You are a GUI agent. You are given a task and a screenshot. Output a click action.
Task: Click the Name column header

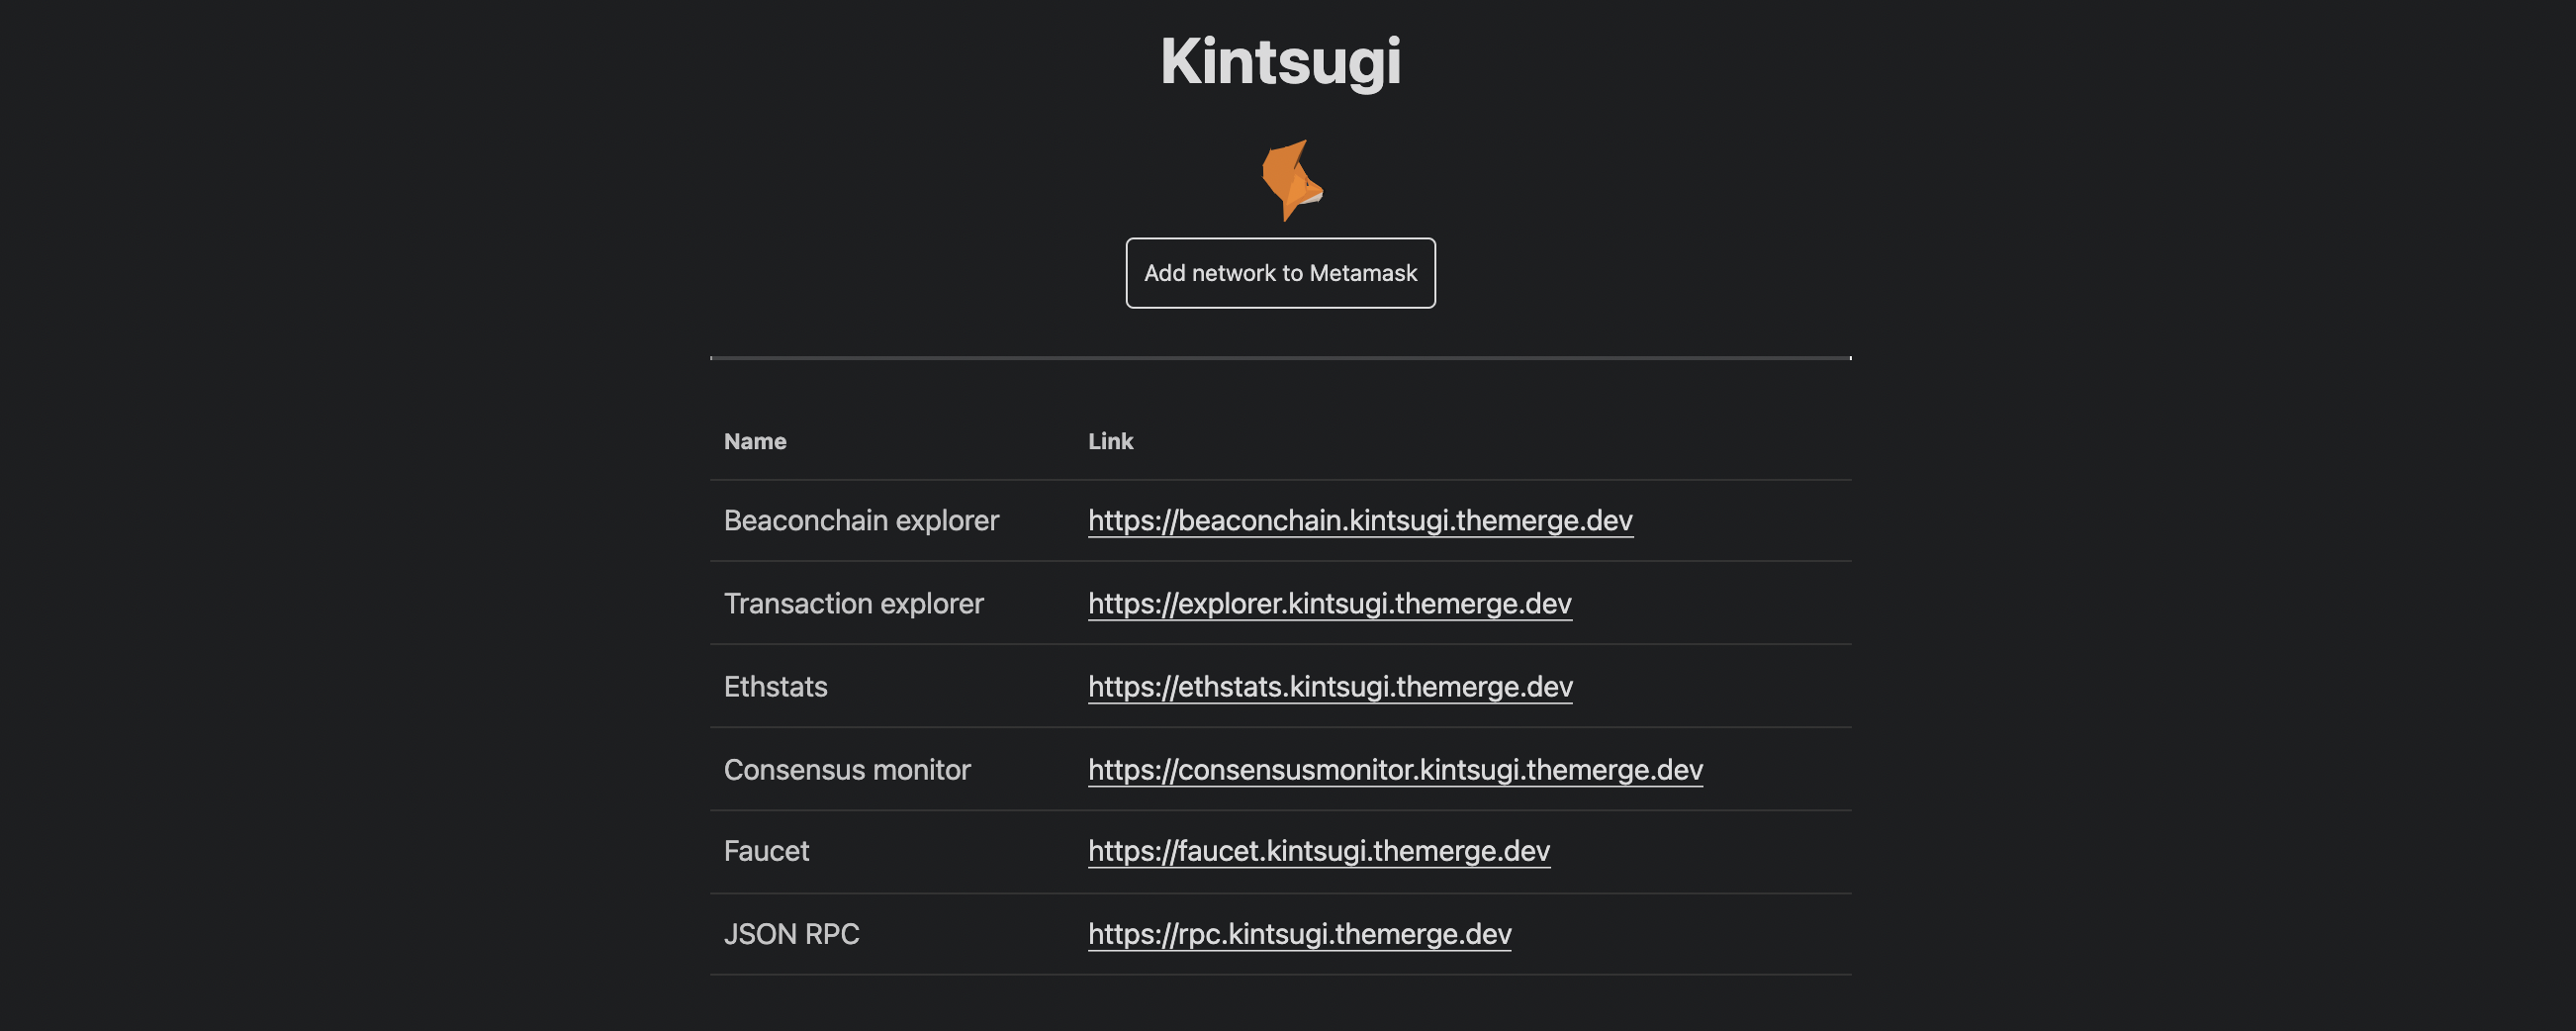[755, 441]
